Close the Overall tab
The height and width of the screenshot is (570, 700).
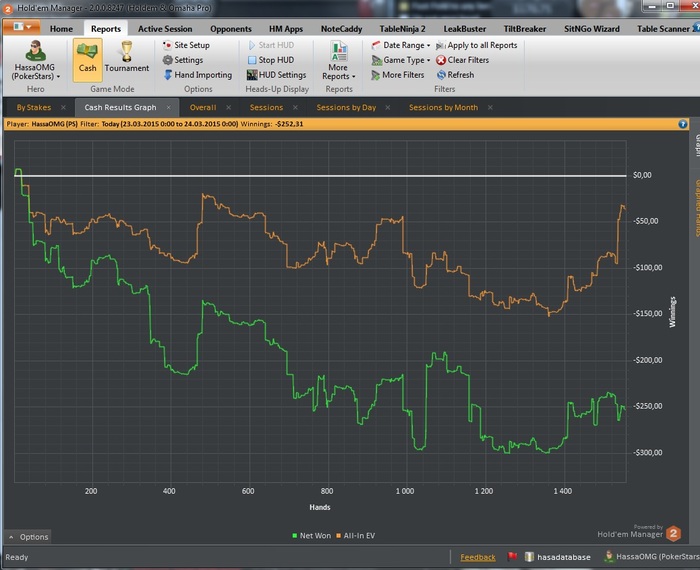pyautogui.click(x=229, y=108)
